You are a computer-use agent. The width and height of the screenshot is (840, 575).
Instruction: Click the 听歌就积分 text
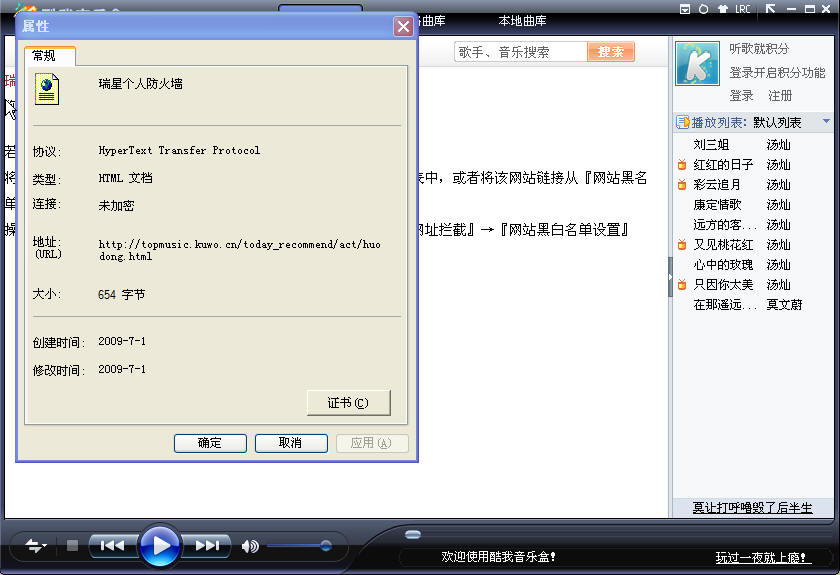[x=759, y=49]
